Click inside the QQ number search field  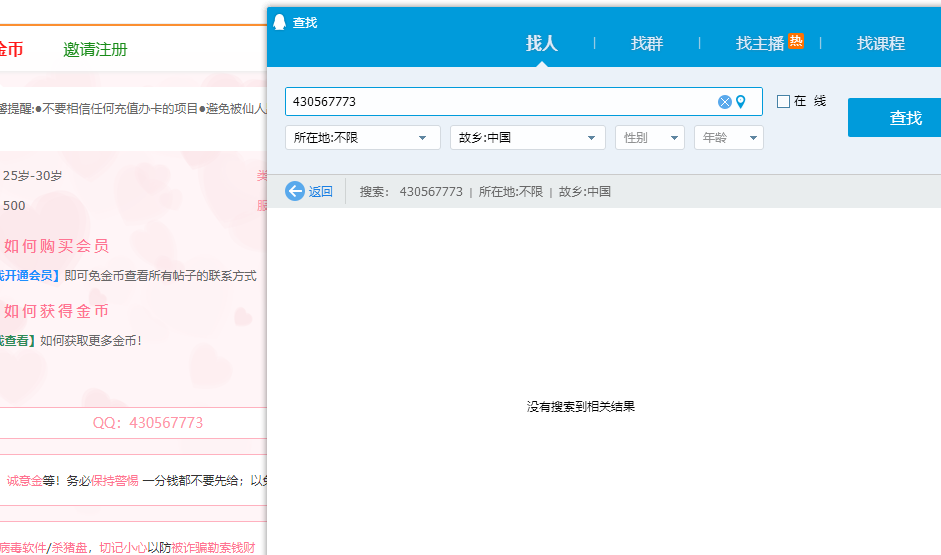500,102
